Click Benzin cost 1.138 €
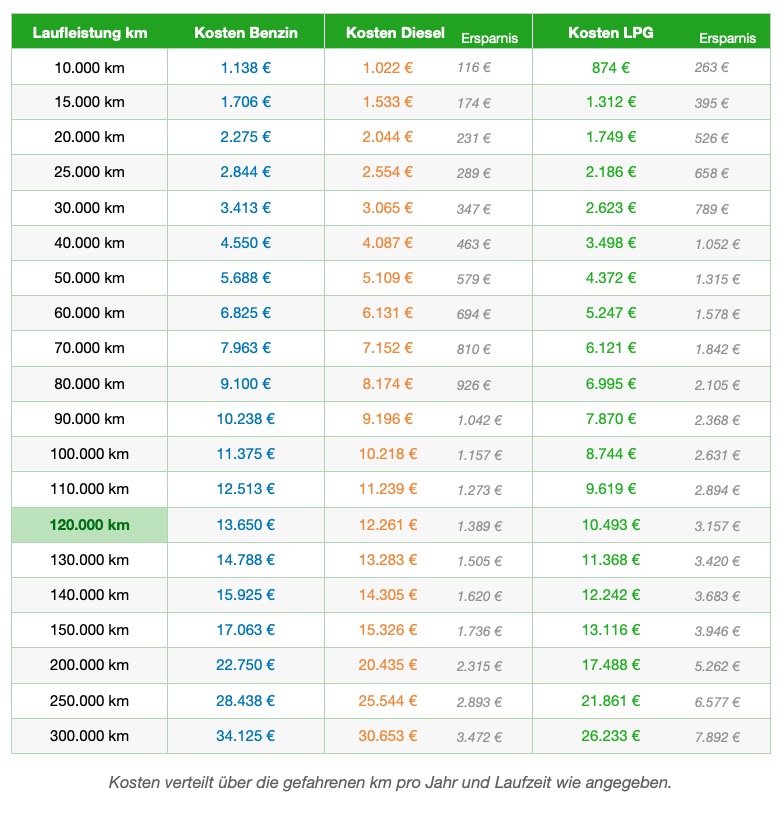Viewport: 783px width, 815px height. pos(246,68)
